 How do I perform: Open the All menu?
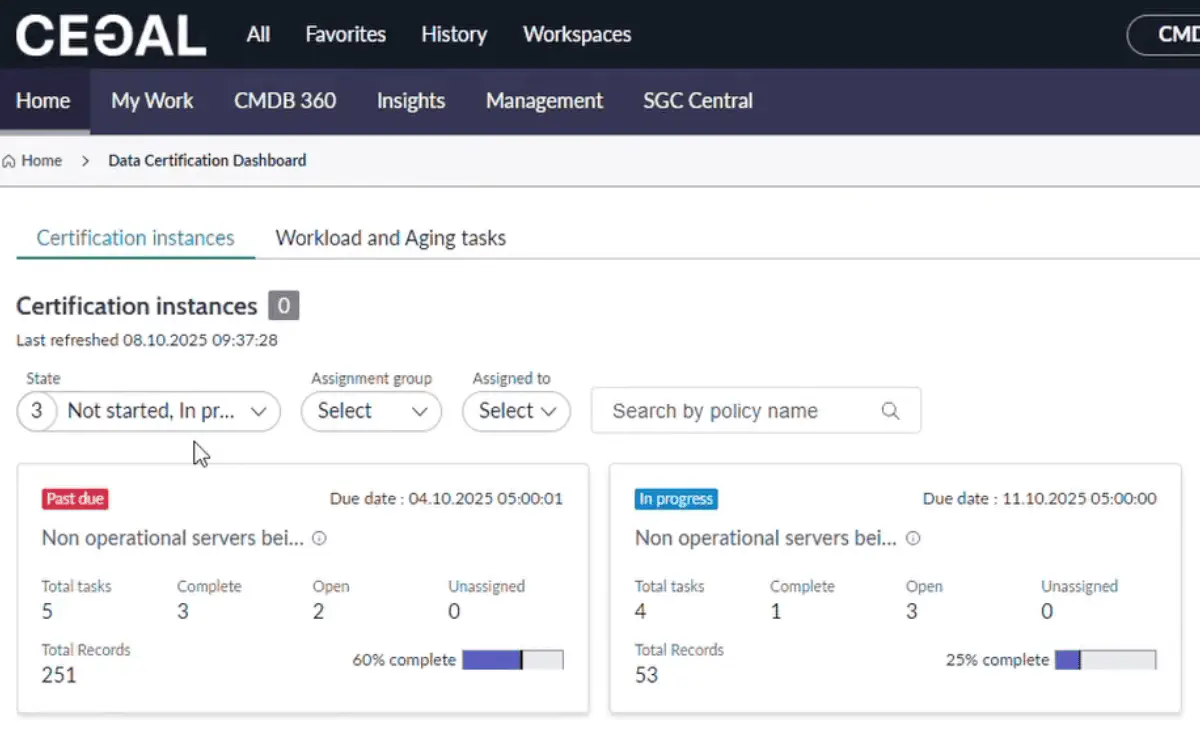point(258,34)
